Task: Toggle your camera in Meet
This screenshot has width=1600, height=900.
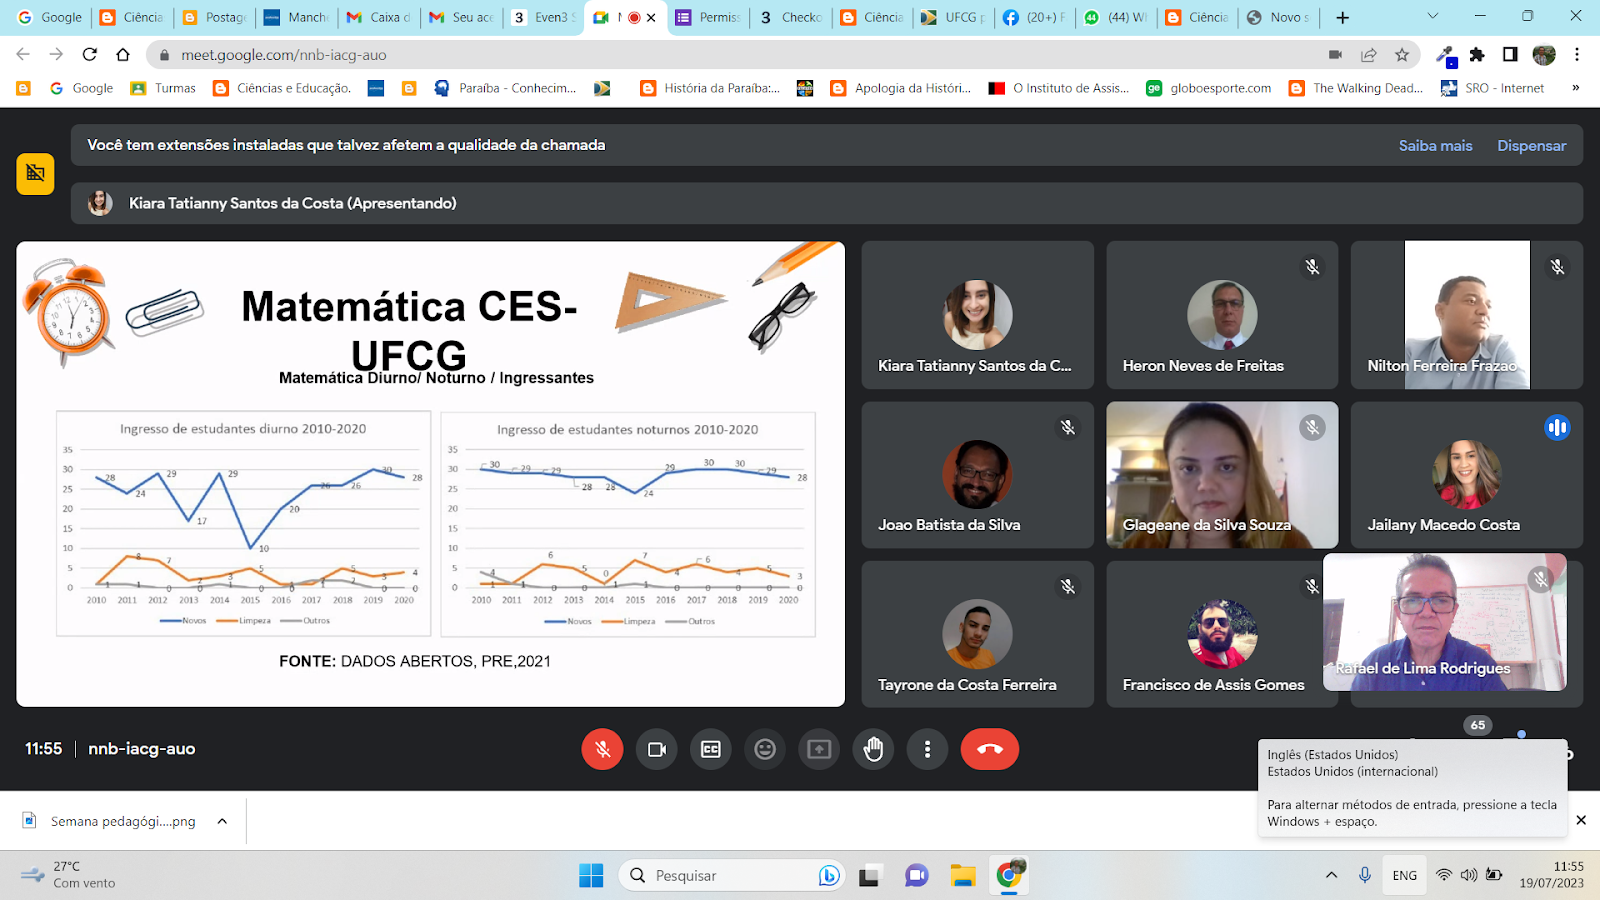Action: coord(657,749)
